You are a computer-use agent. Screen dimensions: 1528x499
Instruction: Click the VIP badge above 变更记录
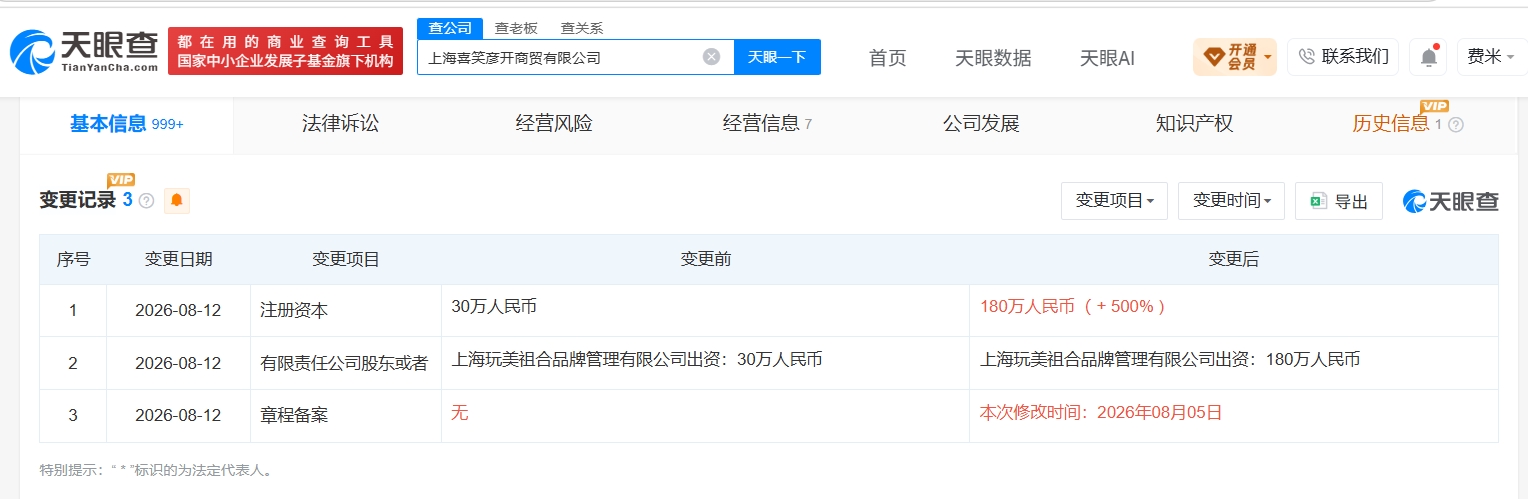pyautogui.click(x=121, y=179)
